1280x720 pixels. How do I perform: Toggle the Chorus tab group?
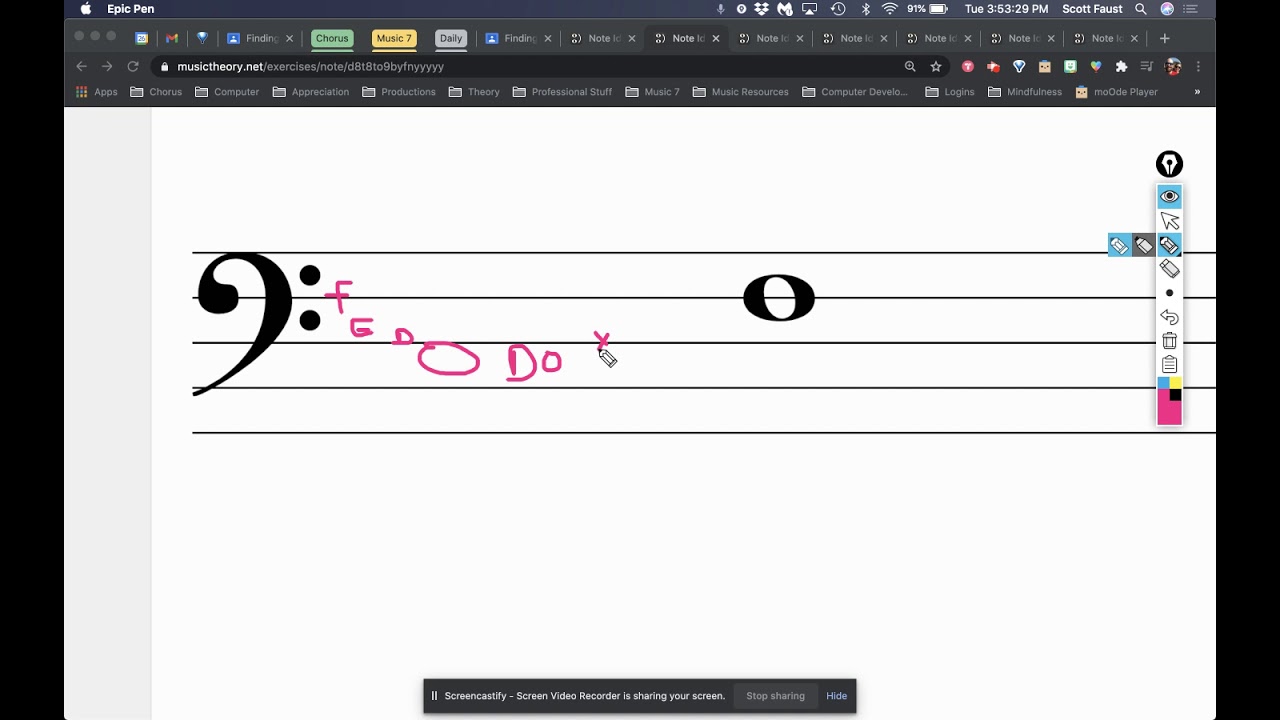332,38
